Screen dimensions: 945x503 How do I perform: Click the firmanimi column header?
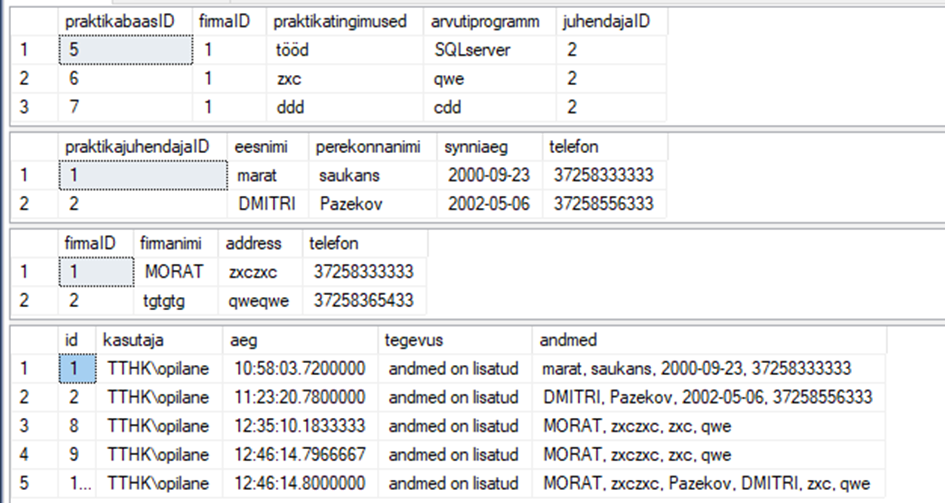point(176,243)
